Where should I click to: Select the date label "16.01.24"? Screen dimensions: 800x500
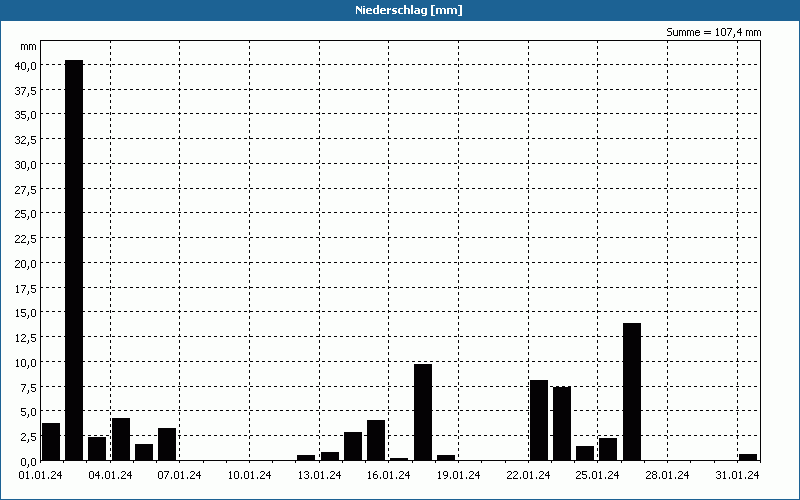tap(389, 475)
